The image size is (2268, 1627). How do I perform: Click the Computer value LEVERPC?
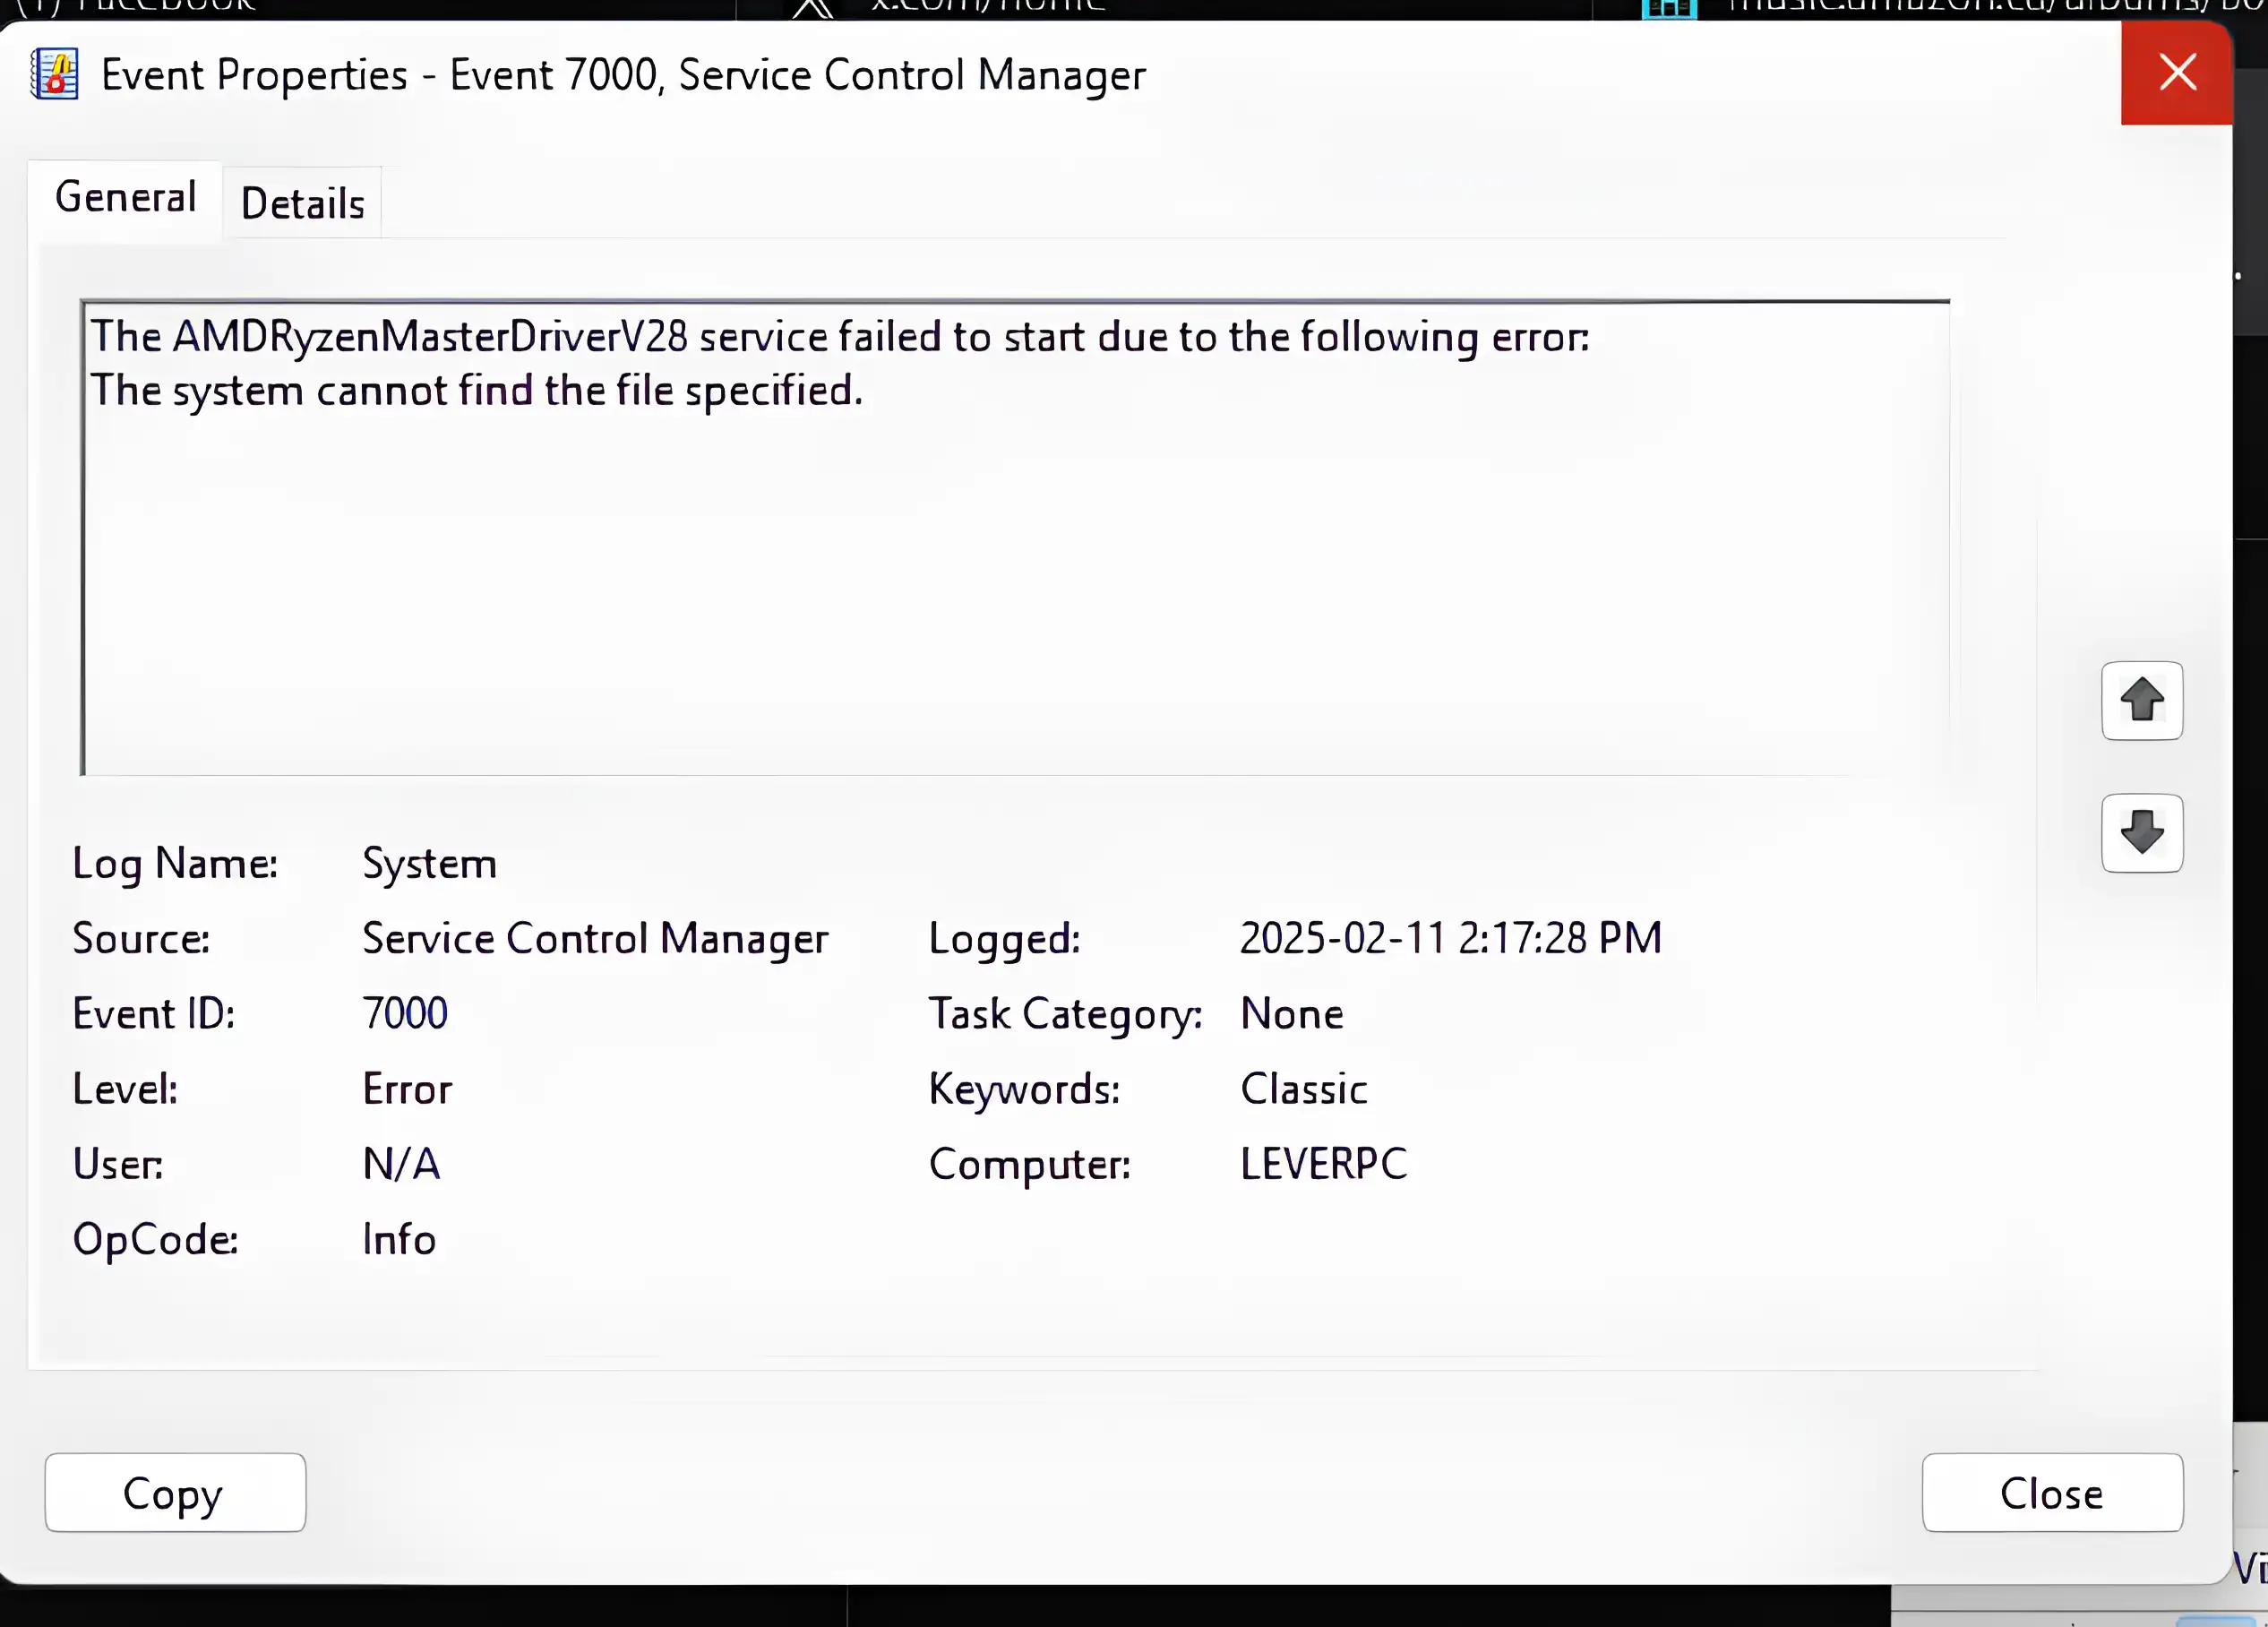(1324, 1164)
